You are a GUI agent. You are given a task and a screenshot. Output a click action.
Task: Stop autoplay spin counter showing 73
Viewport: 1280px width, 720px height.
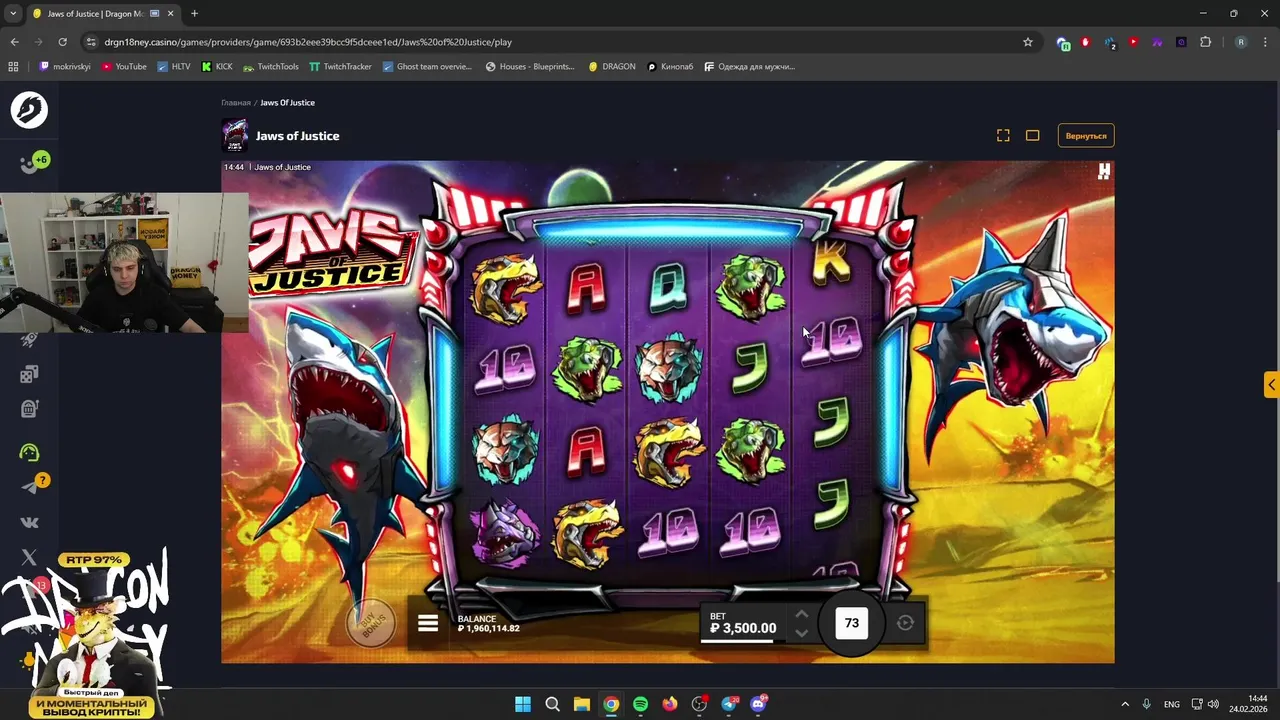pos(852,623)
